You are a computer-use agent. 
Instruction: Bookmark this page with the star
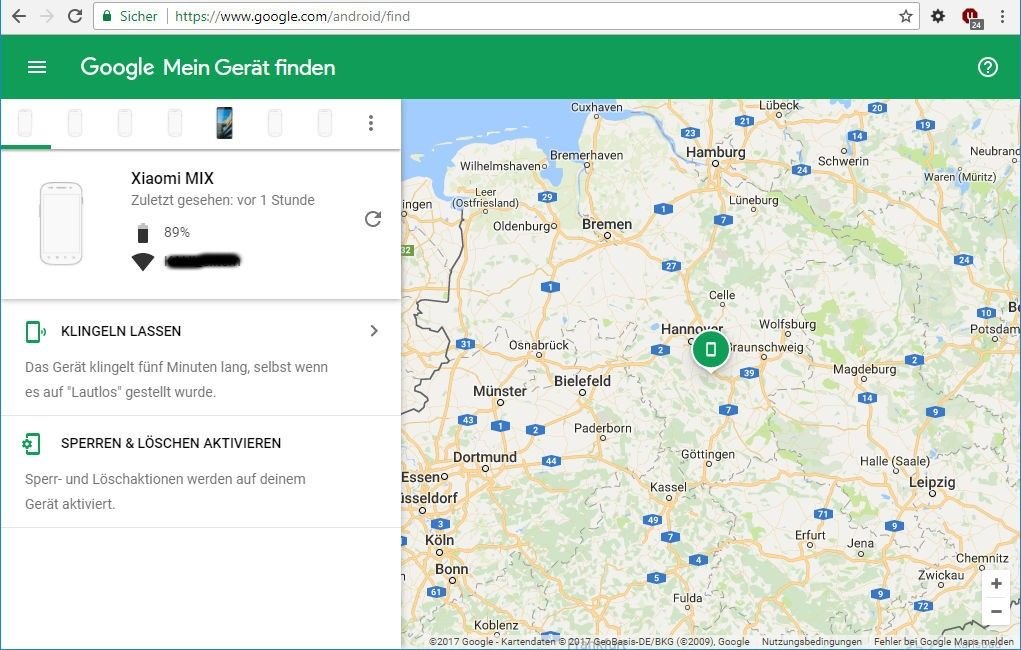pyautogui.click(x=906, y=16)
